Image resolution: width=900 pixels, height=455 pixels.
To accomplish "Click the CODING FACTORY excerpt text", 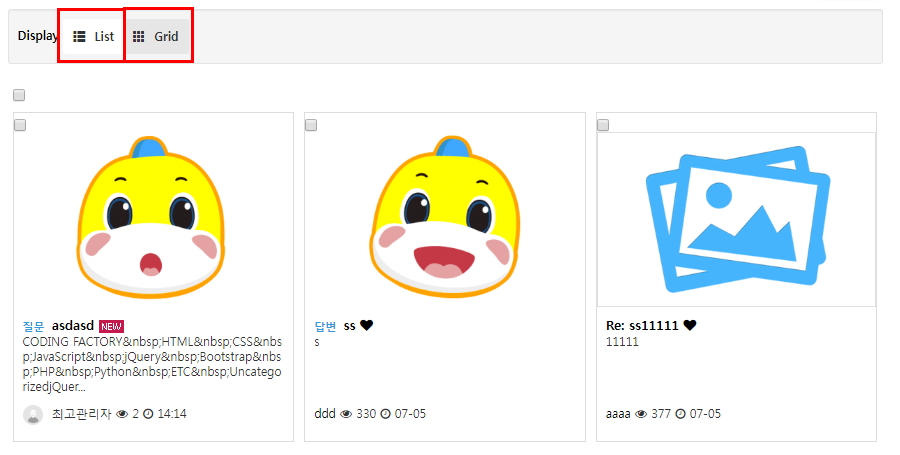I will coord(152,364).
